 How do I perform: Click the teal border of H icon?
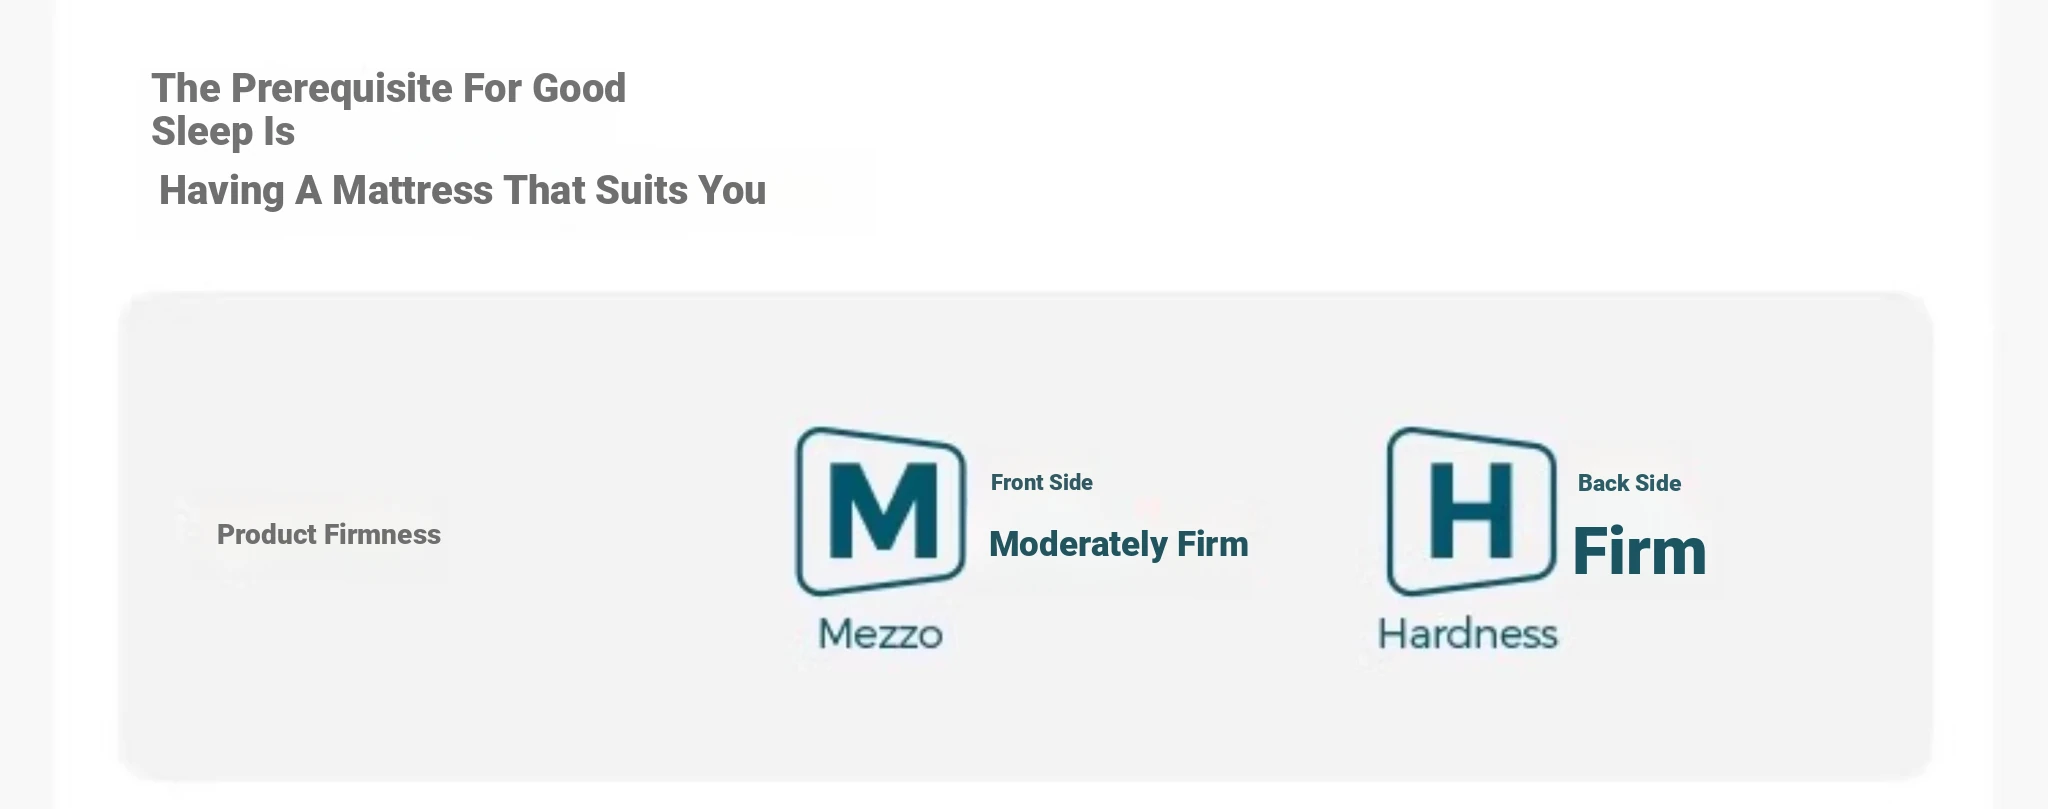click(x=1391, y=511)
